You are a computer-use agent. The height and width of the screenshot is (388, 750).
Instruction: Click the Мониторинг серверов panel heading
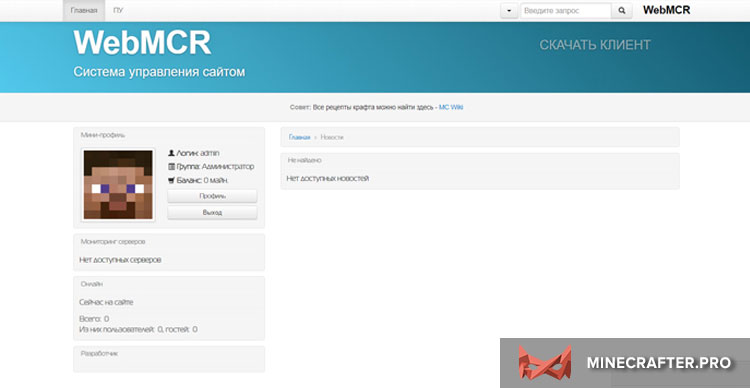113,242
